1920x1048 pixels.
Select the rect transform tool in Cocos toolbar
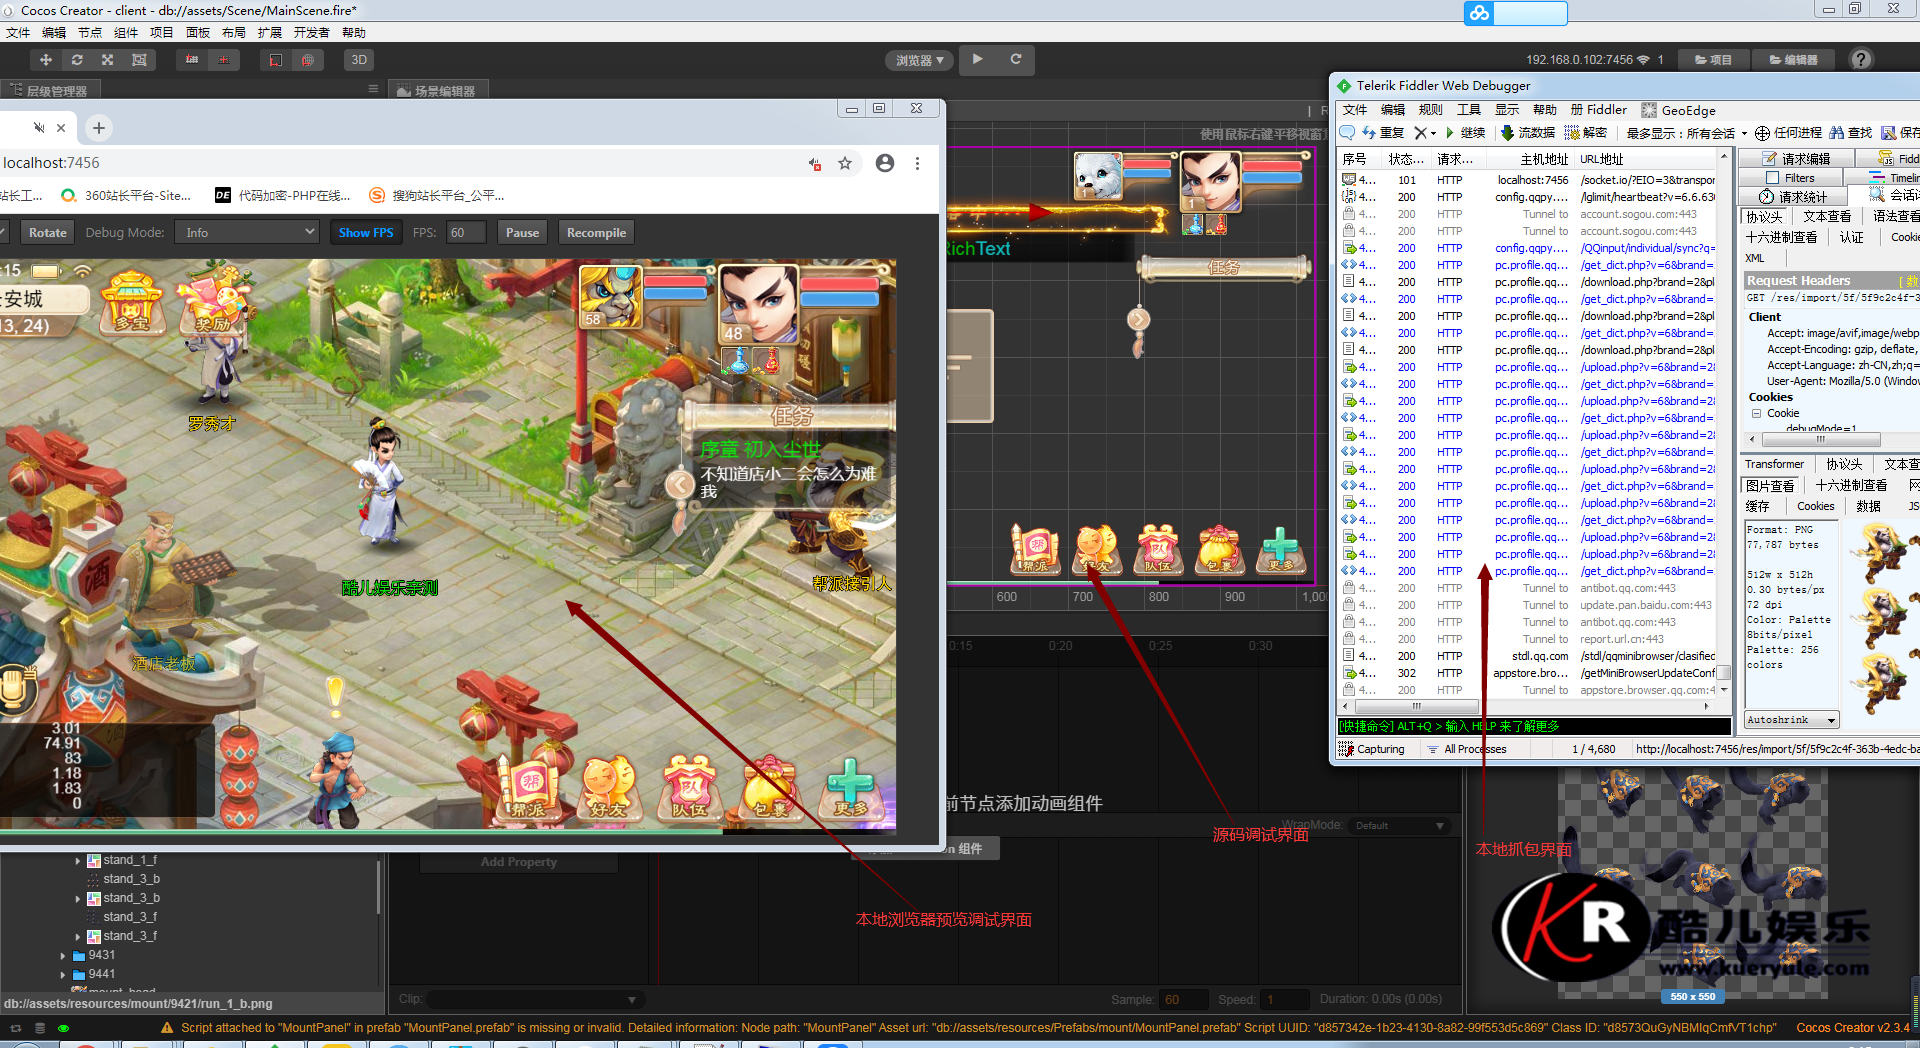tap(139, 60)
